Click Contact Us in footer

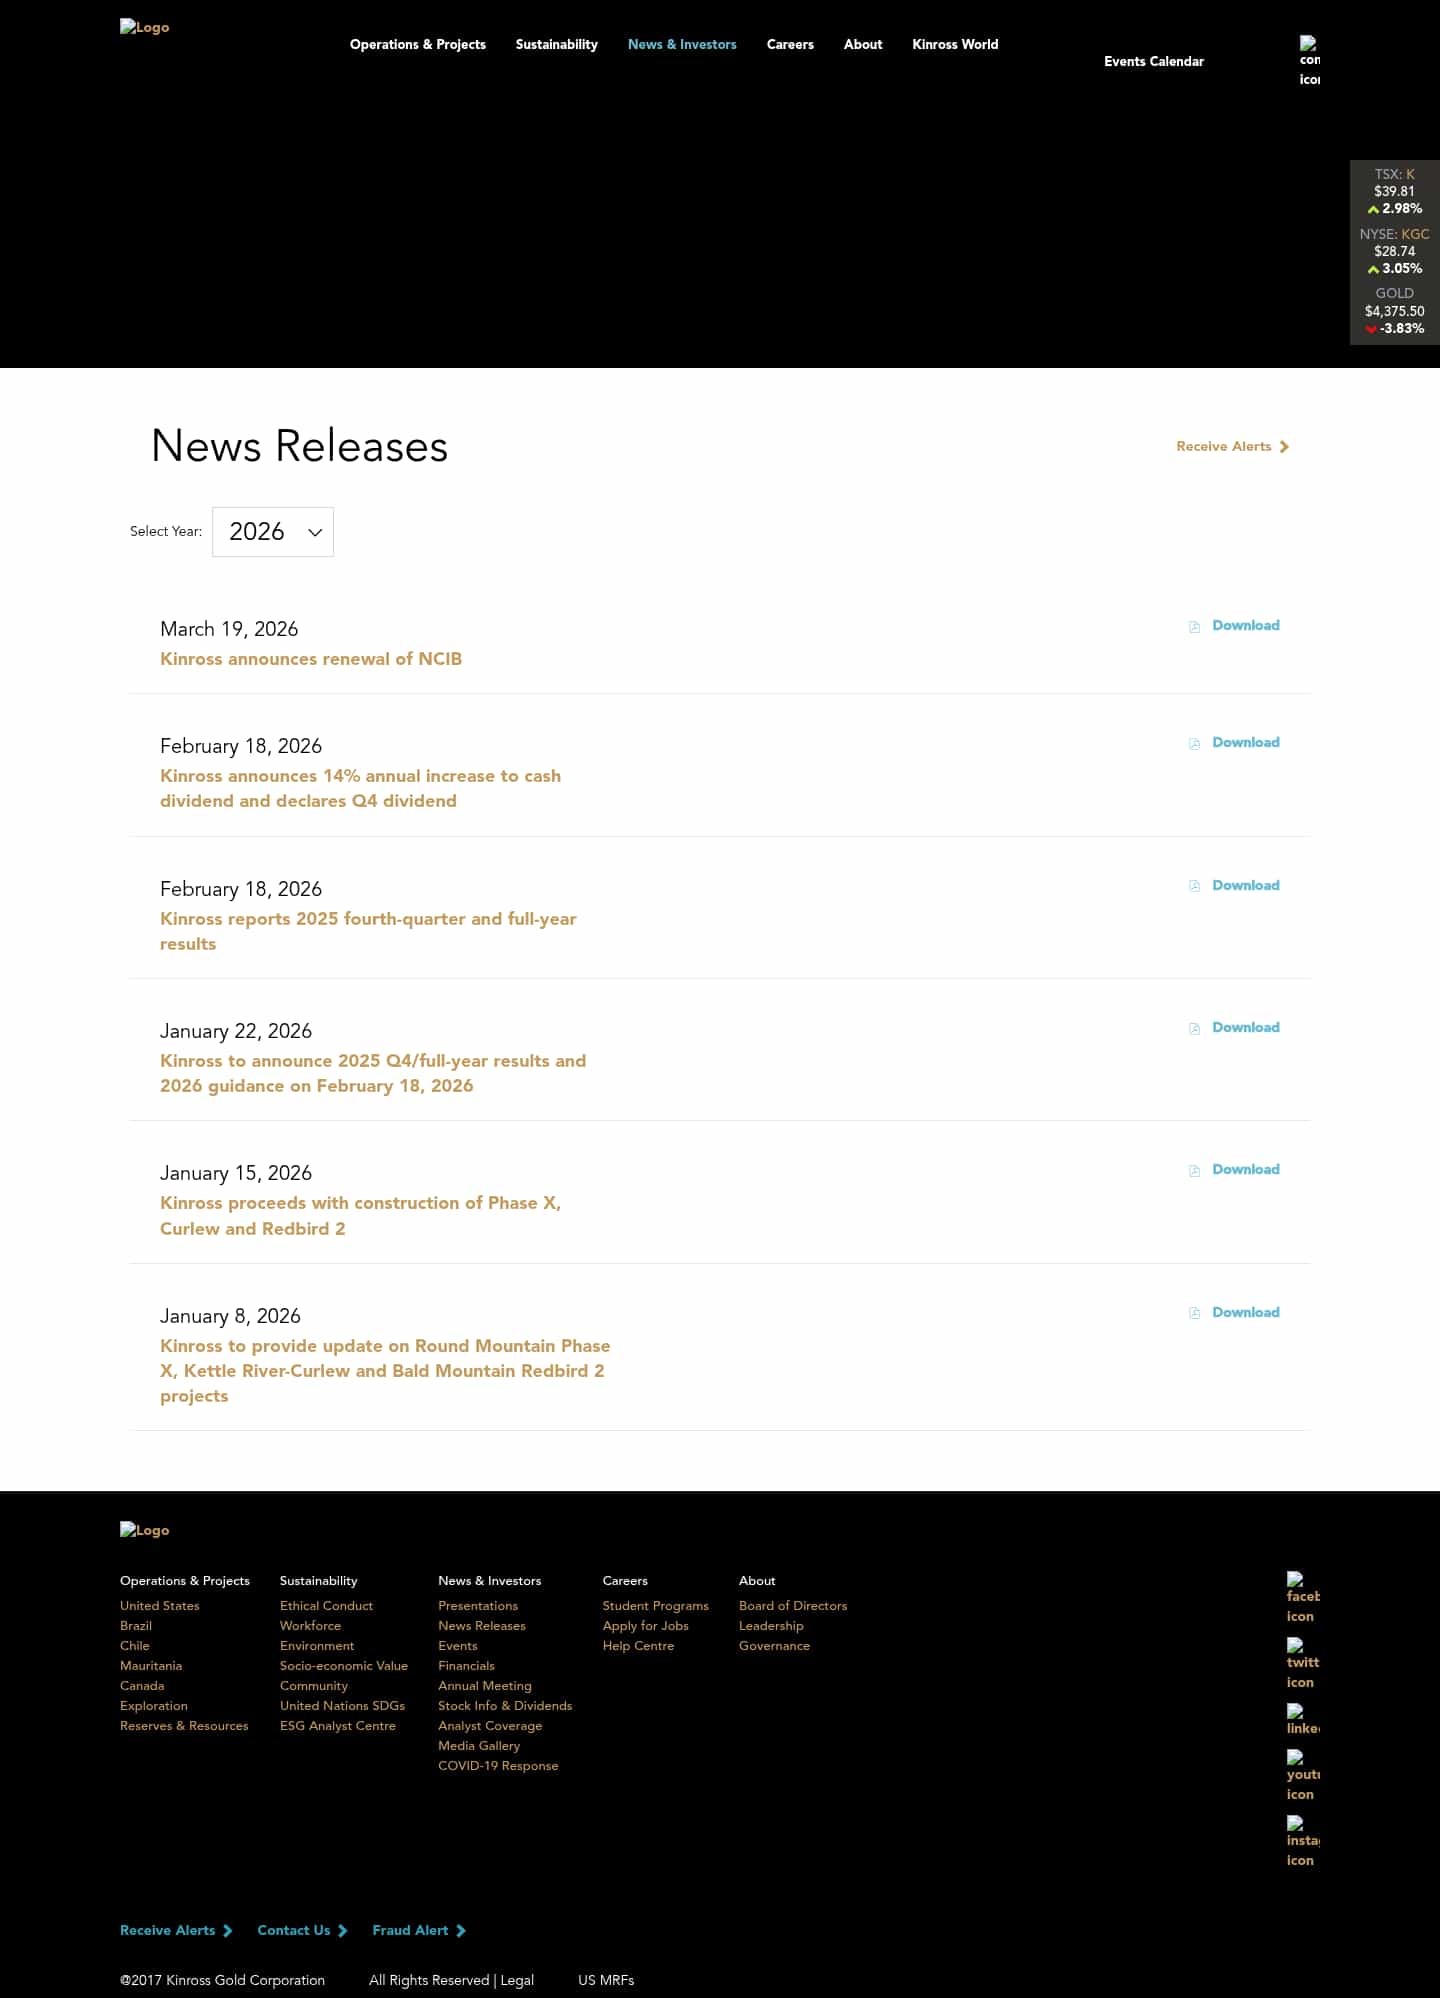pos(302,1930)
